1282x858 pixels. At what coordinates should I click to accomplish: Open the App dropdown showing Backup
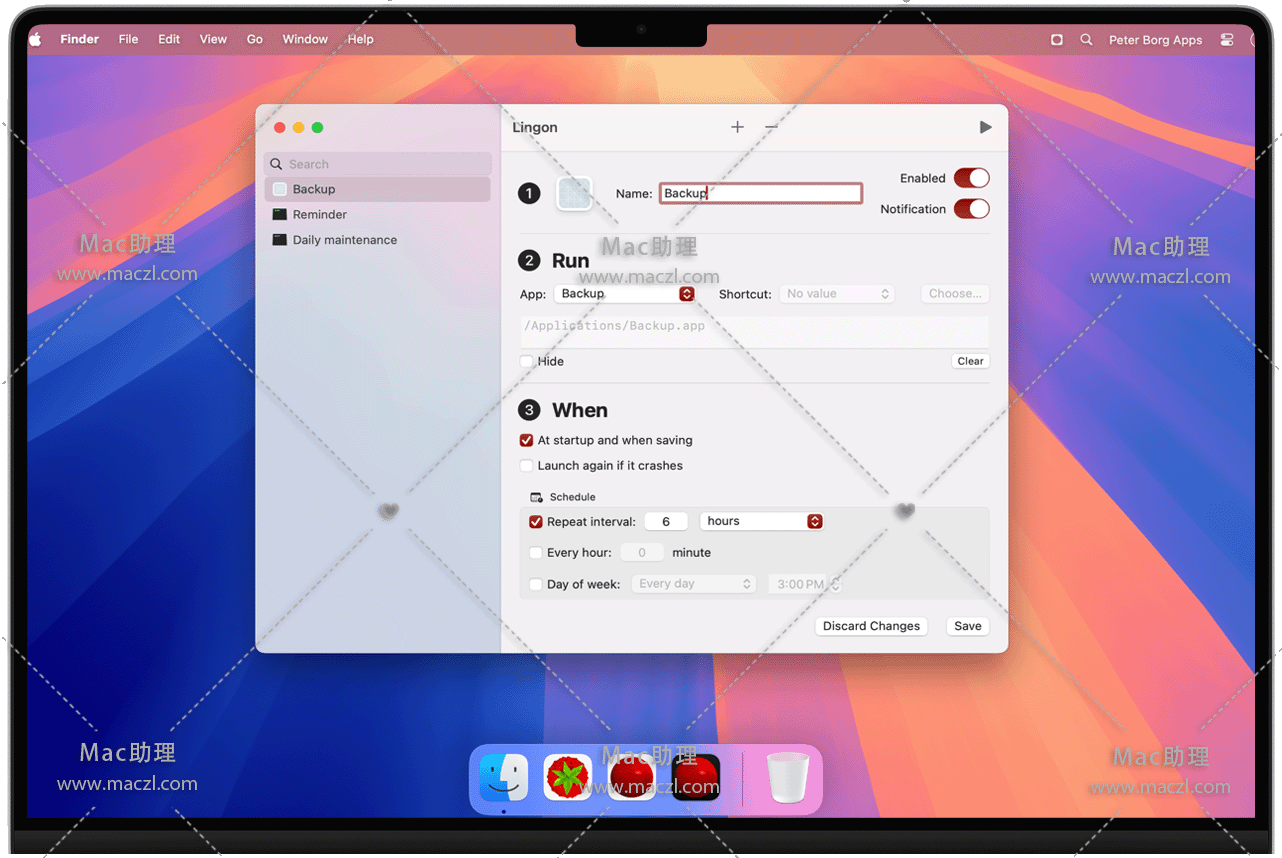click(x=624, y=294)
